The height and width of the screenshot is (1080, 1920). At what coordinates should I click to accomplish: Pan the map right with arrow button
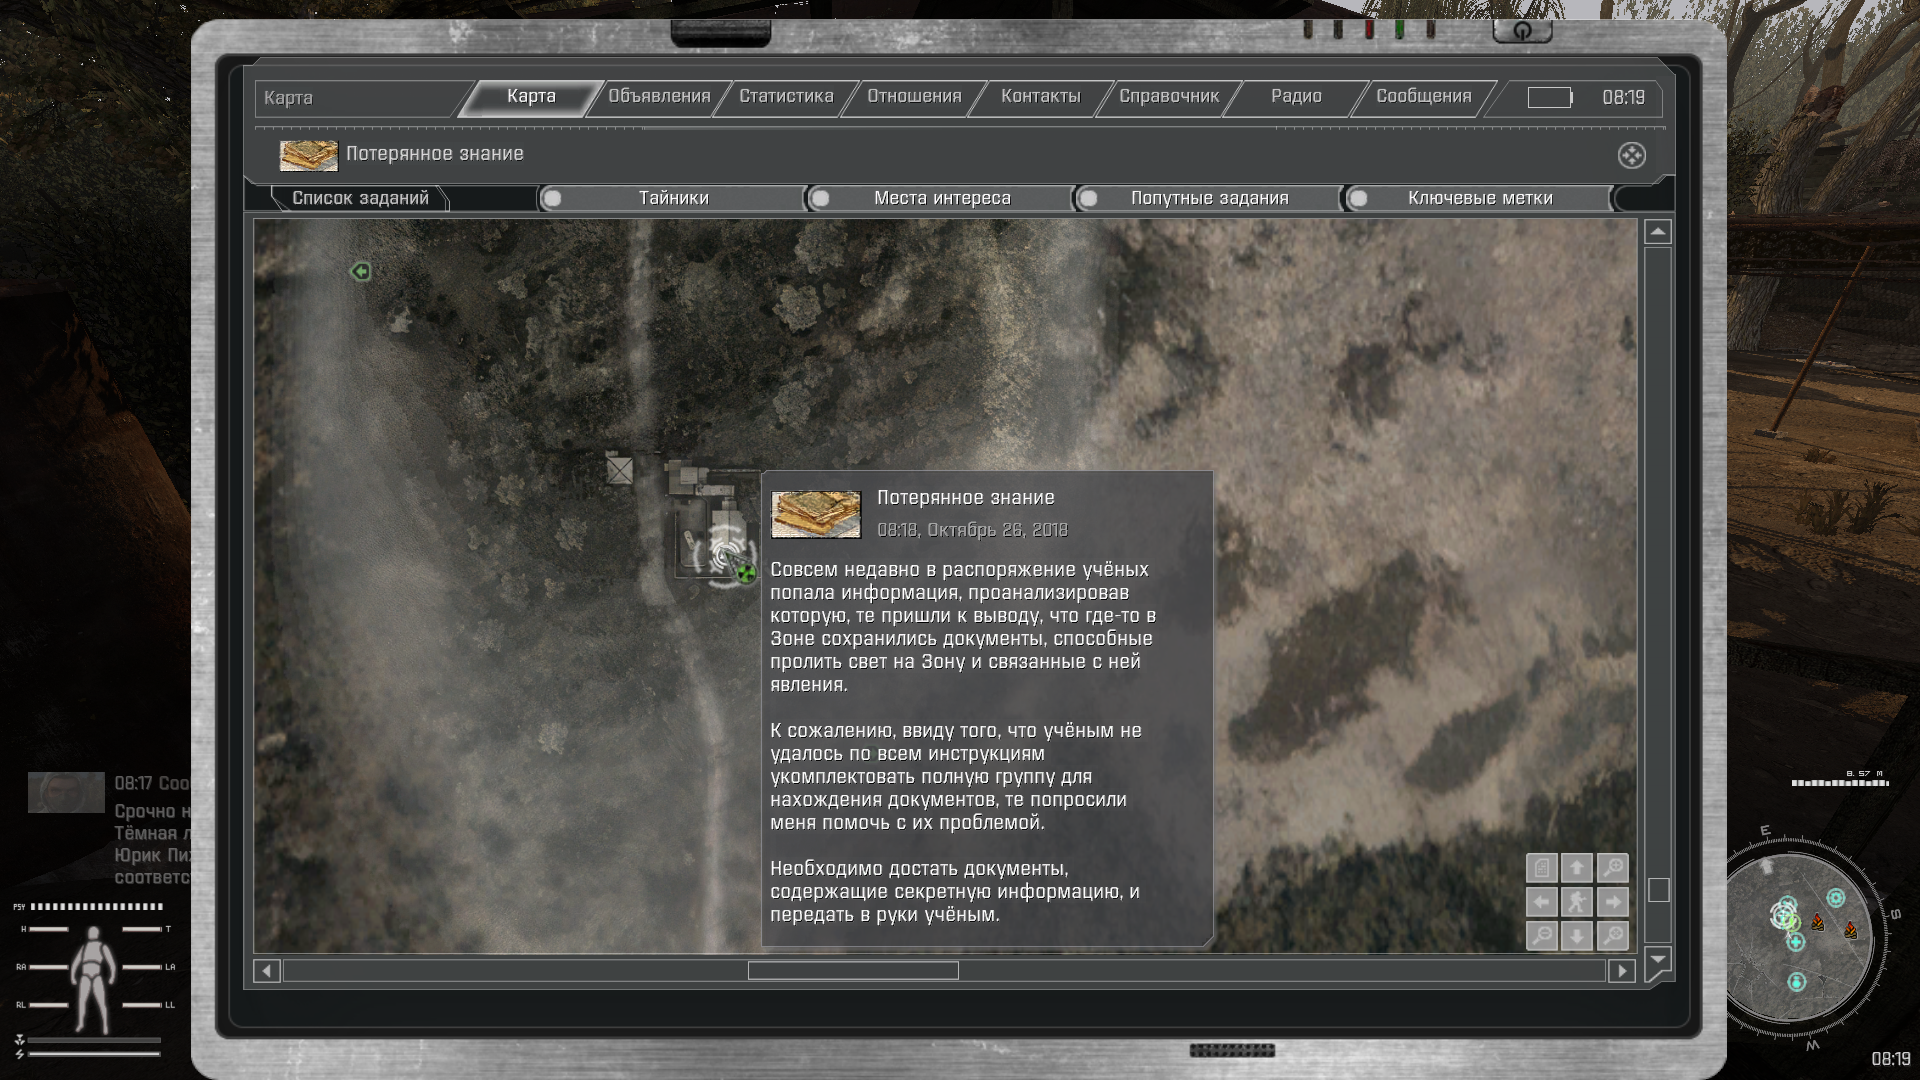click(x=1613, y=902)
